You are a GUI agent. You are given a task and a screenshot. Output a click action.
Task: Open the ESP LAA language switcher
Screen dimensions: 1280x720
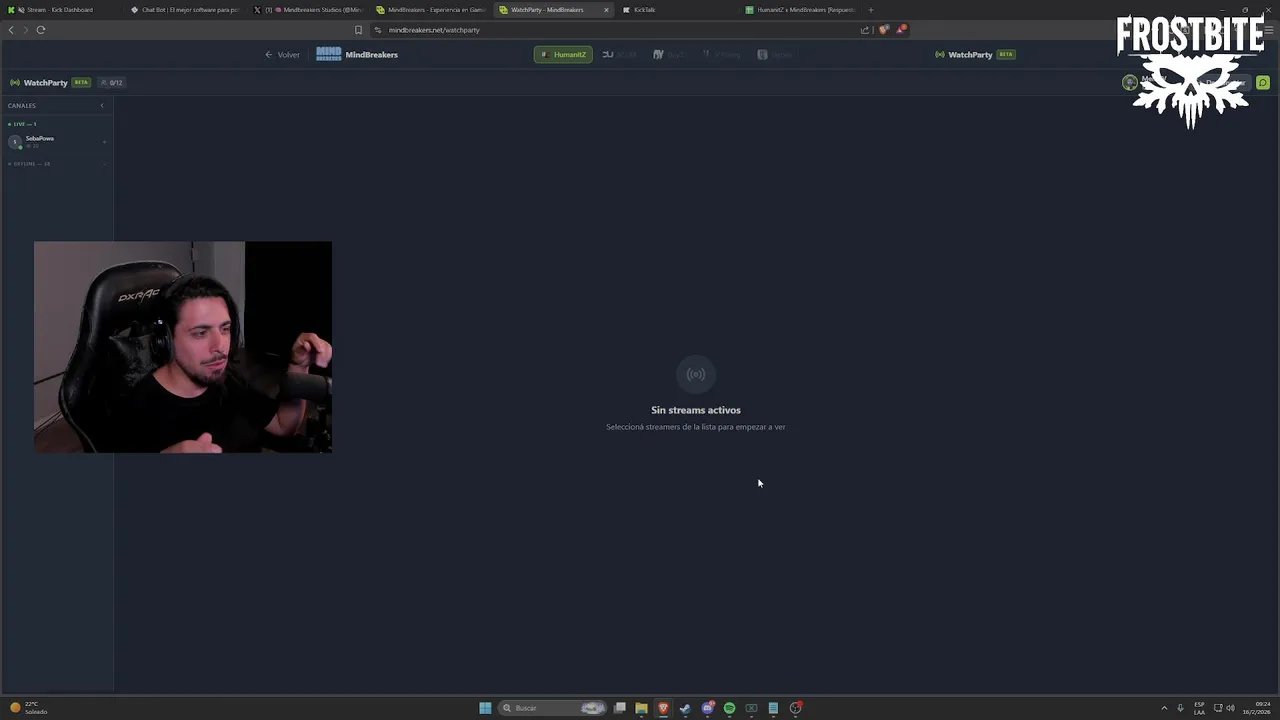click(x=1199, y=708)
